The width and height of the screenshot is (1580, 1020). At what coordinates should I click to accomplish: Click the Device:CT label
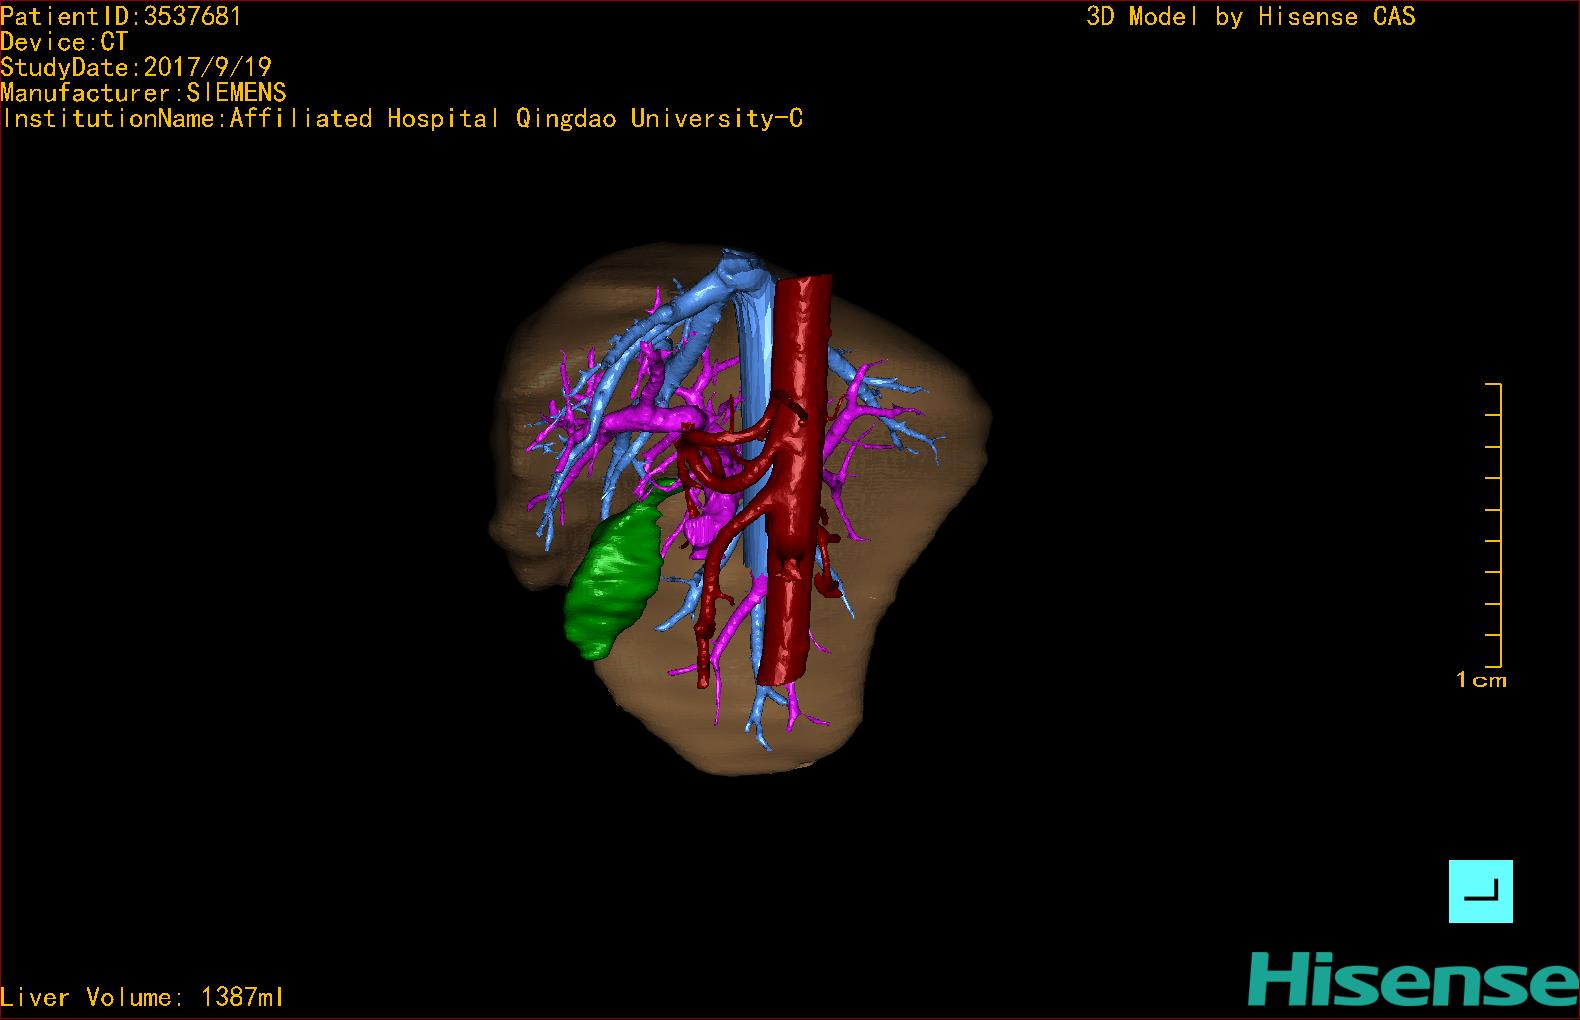pyautogui.click(x=64, y=42)
